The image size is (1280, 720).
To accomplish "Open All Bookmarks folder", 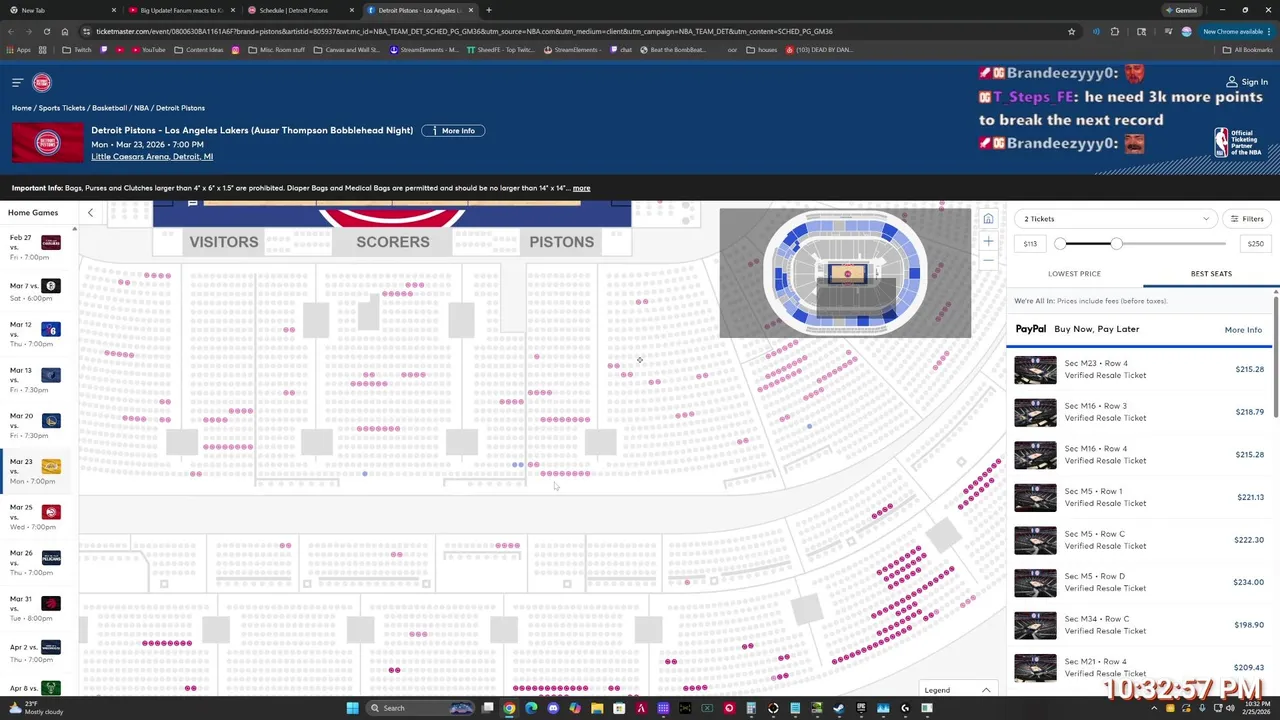I will [x=1248, y=49].
